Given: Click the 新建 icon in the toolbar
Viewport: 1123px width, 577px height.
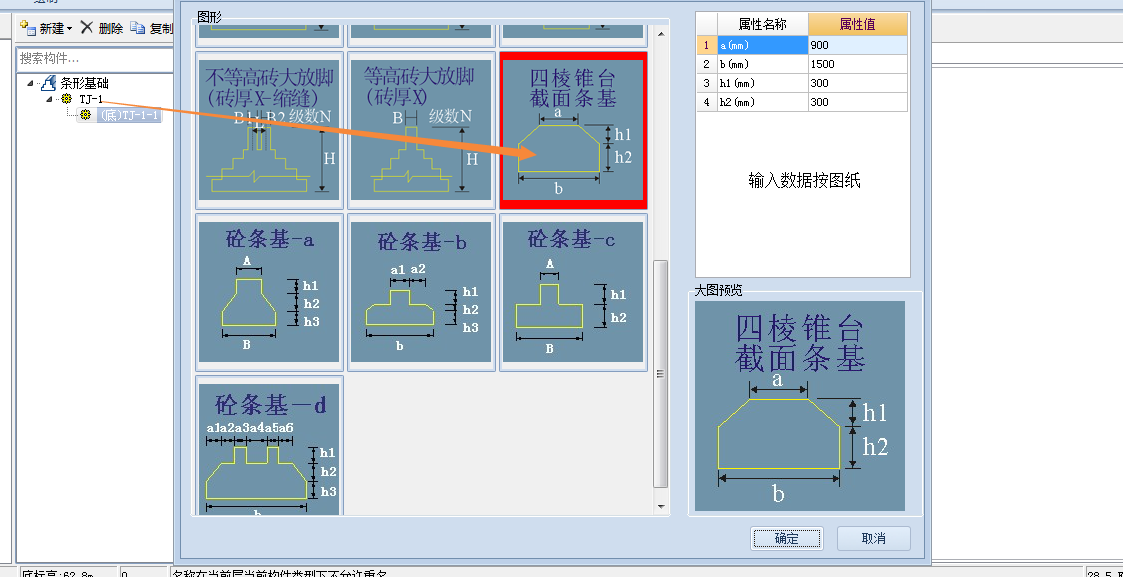Looking at the screenshot, I should coord(28,28).
